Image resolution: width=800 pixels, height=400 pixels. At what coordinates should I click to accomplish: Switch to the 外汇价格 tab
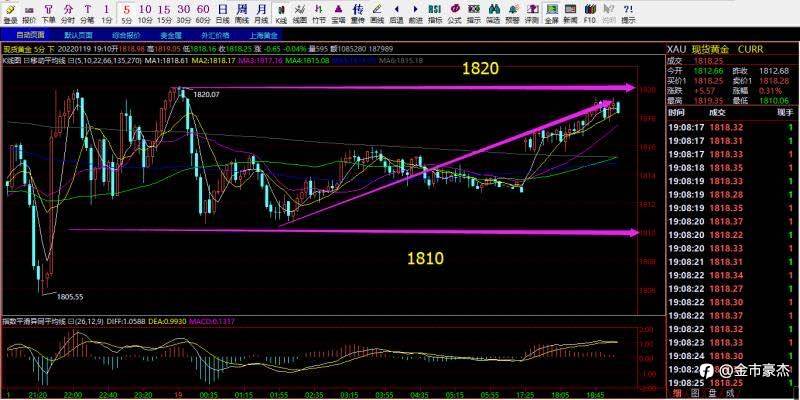click(x=217, y=35)
